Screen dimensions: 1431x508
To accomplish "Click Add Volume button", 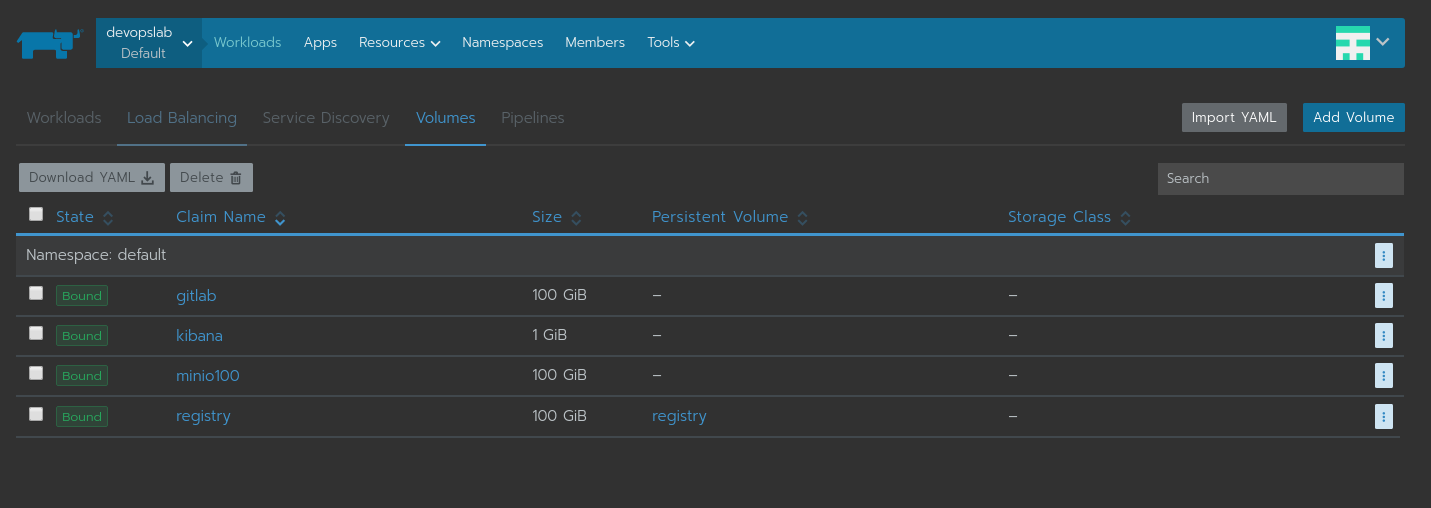I will pyautogui.click(x=1354, y=117).
